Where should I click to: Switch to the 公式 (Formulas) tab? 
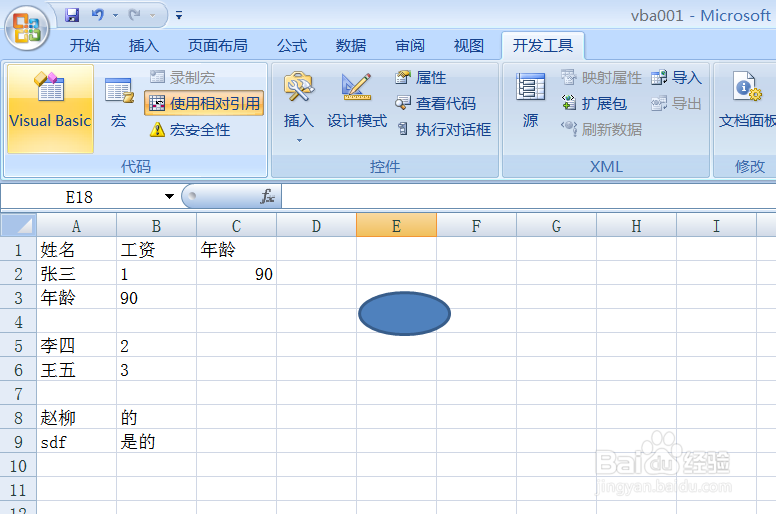292,46
